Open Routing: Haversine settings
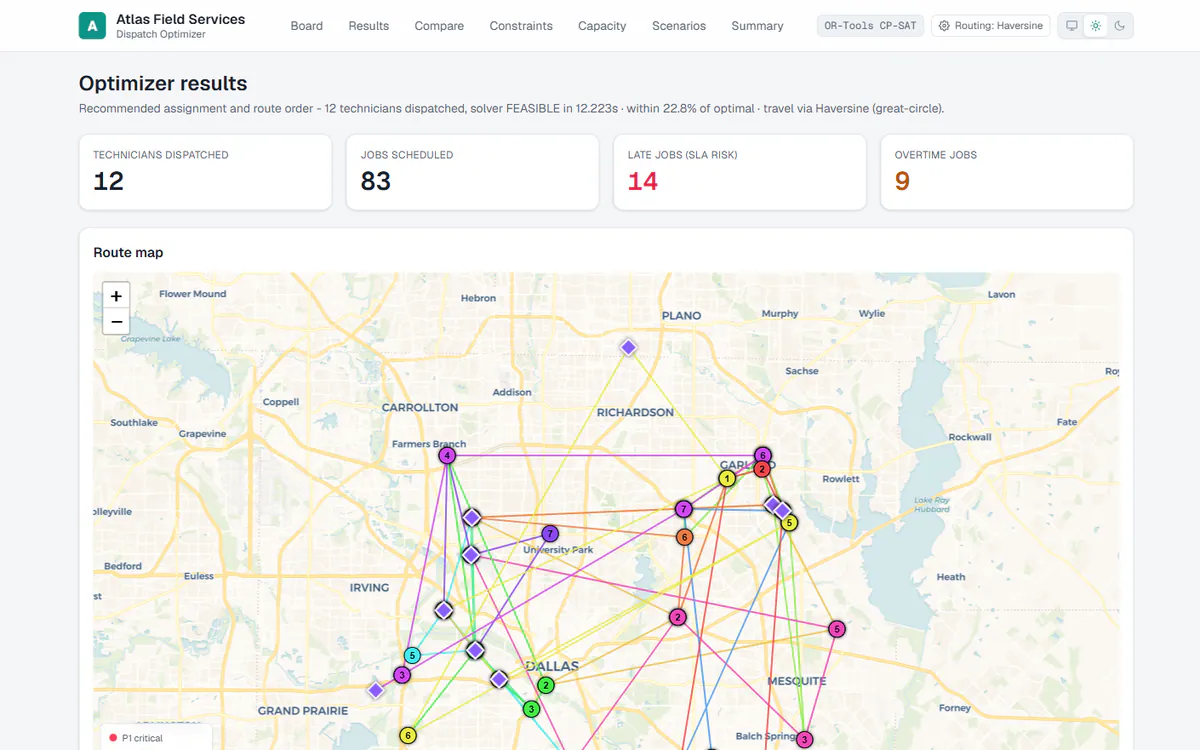This screenshot has width=1200, height=750. (991, 26)
